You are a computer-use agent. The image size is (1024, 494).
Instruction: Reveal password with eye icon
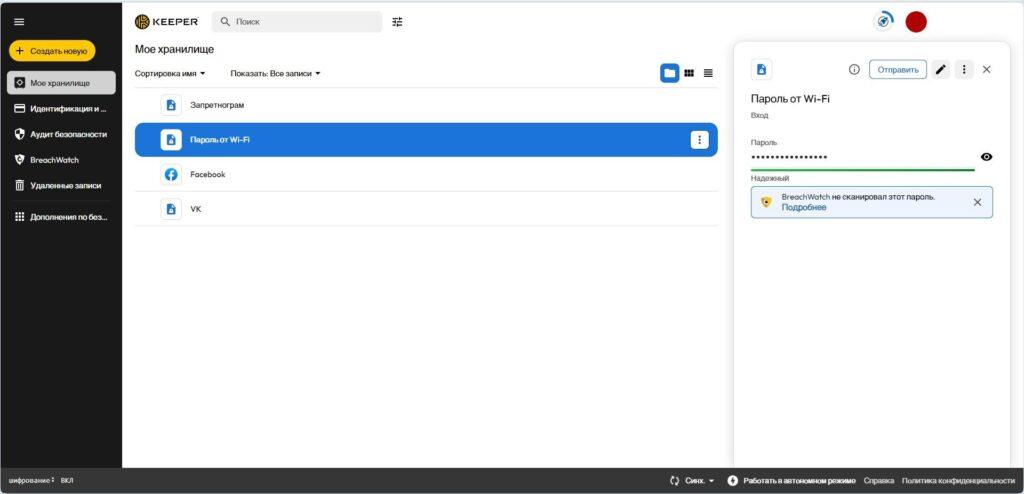[x=987, y=157]
